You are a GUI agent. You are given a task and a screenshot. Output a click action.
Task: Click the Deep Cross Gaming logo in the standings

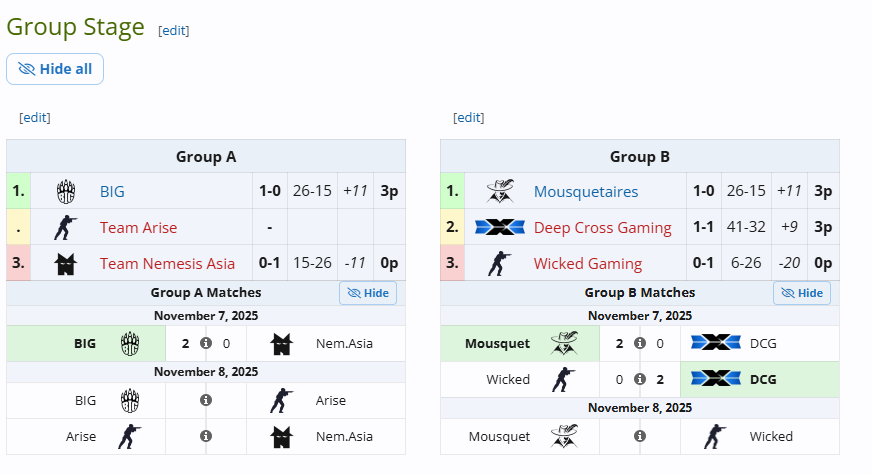tap(500, 227)
